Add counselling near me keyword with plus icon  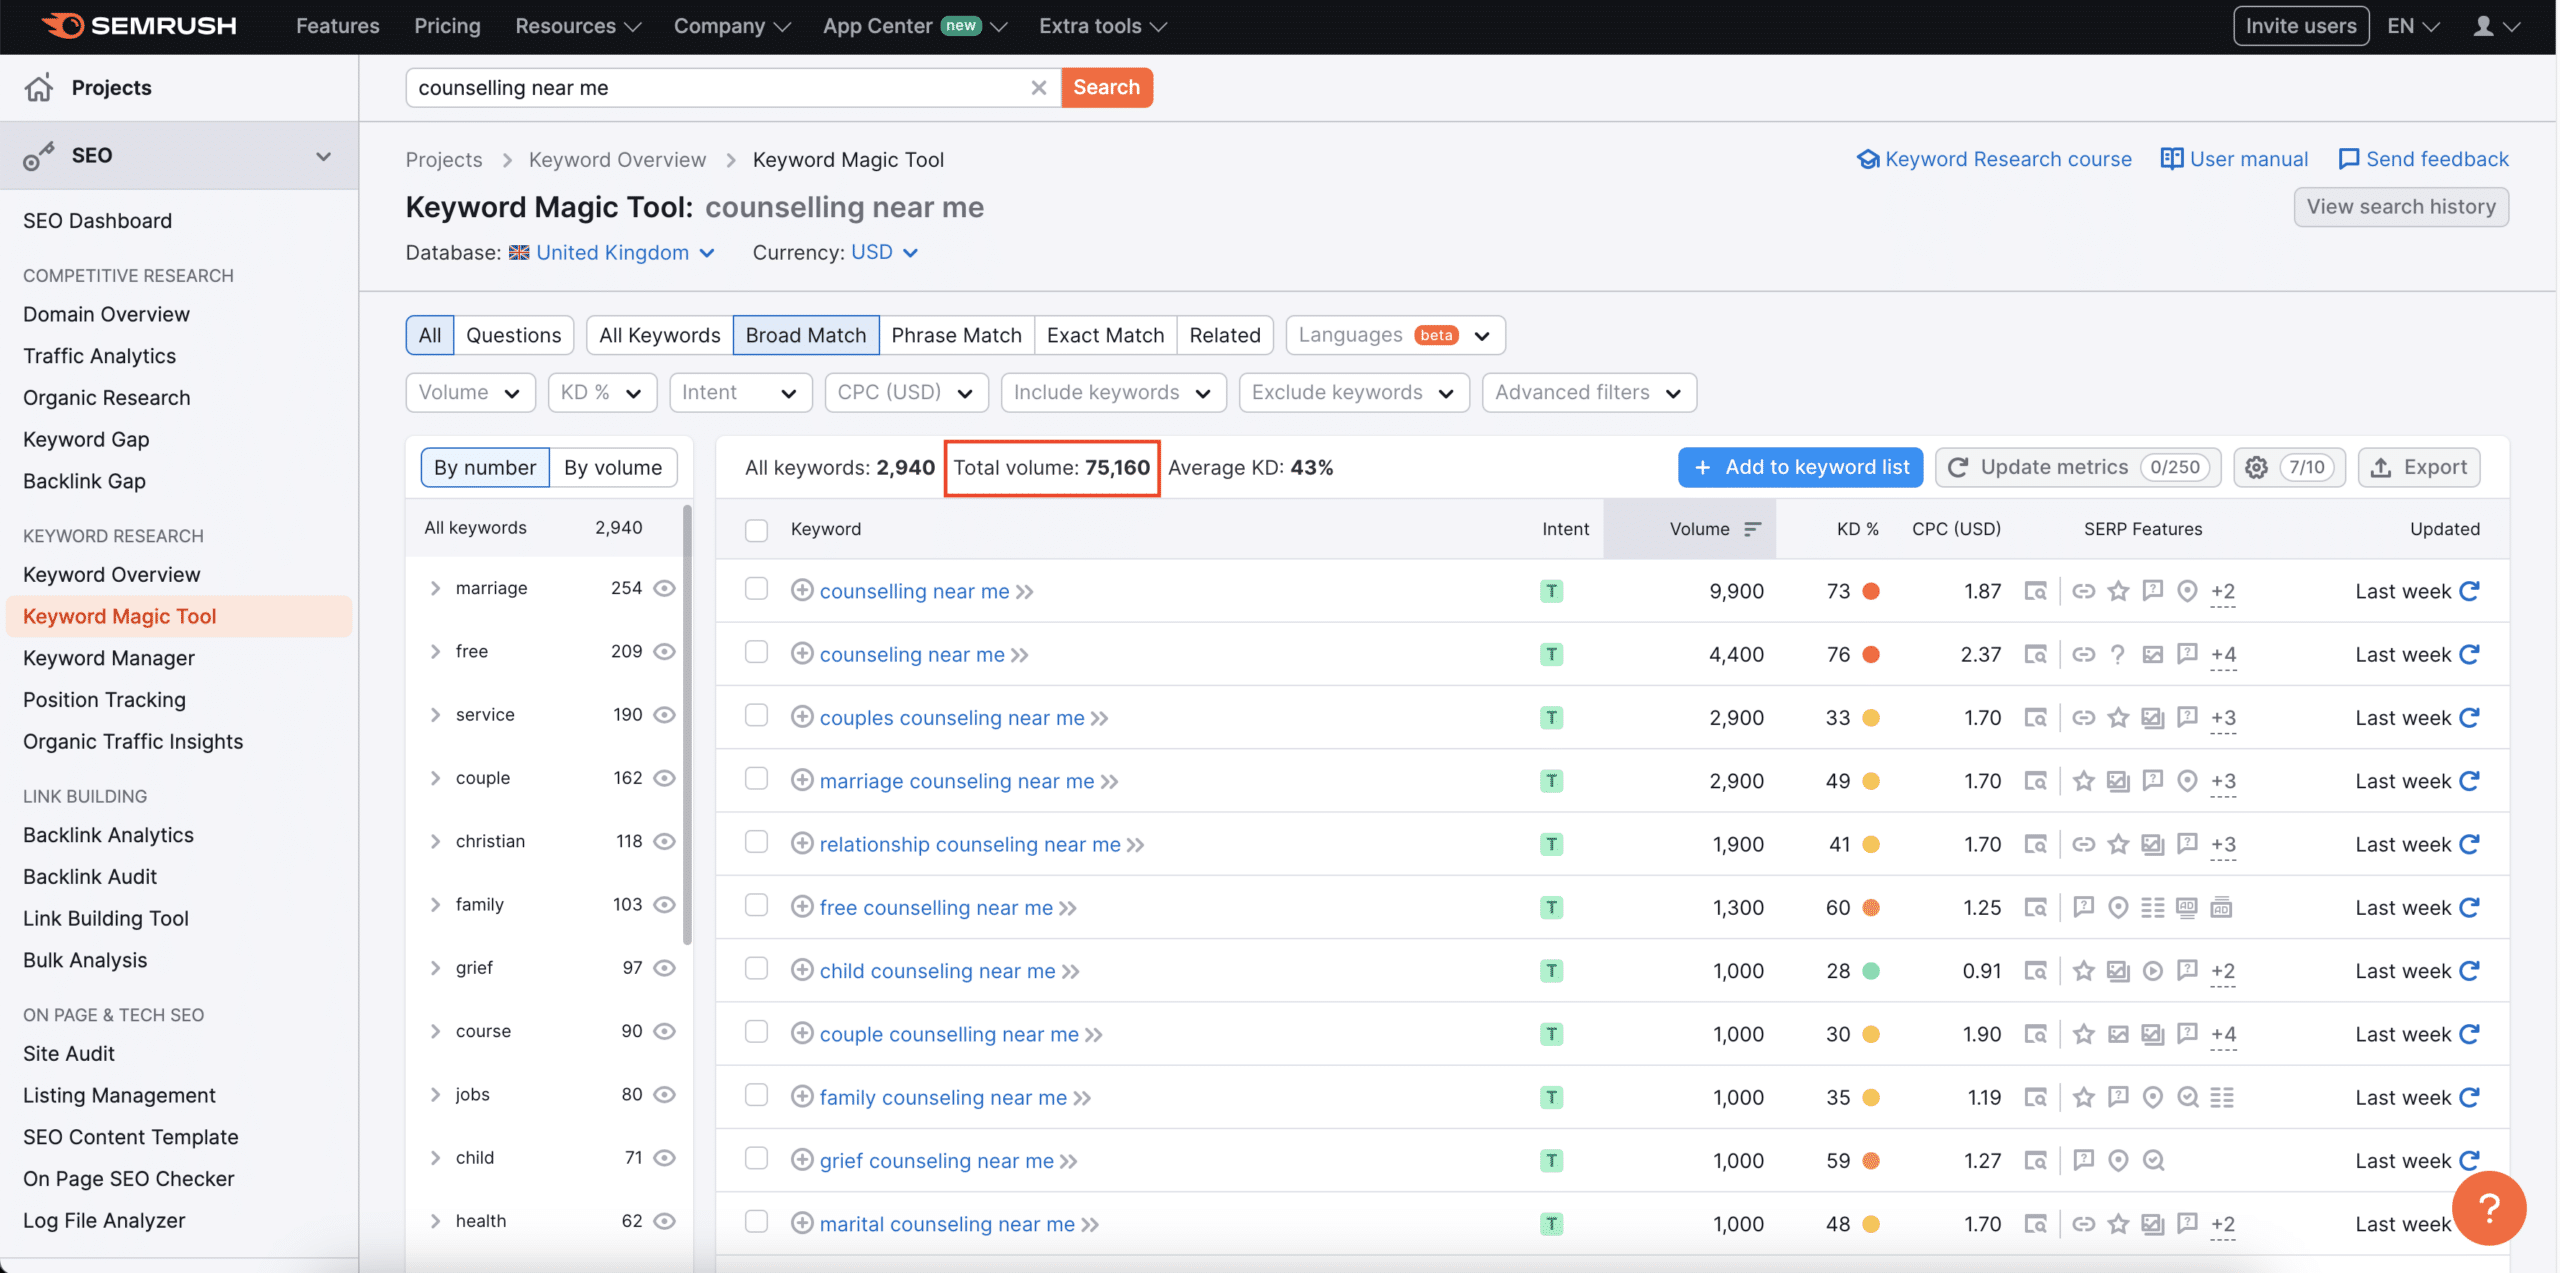tap(802, 590)
